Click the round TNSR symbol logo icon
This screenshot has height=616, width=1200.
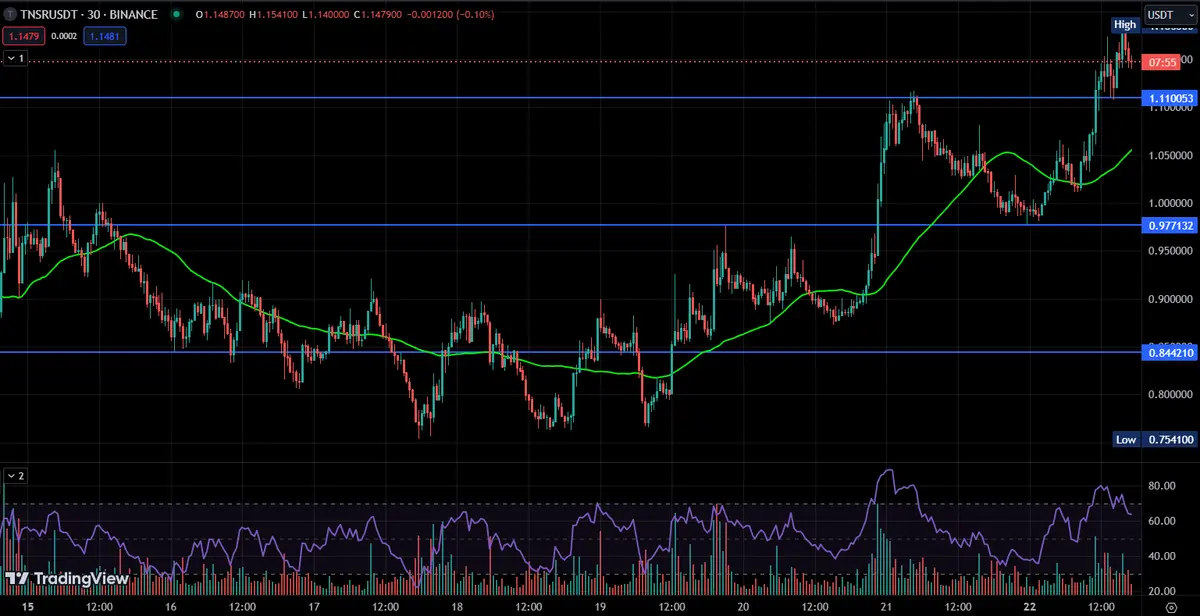(11, 15)
